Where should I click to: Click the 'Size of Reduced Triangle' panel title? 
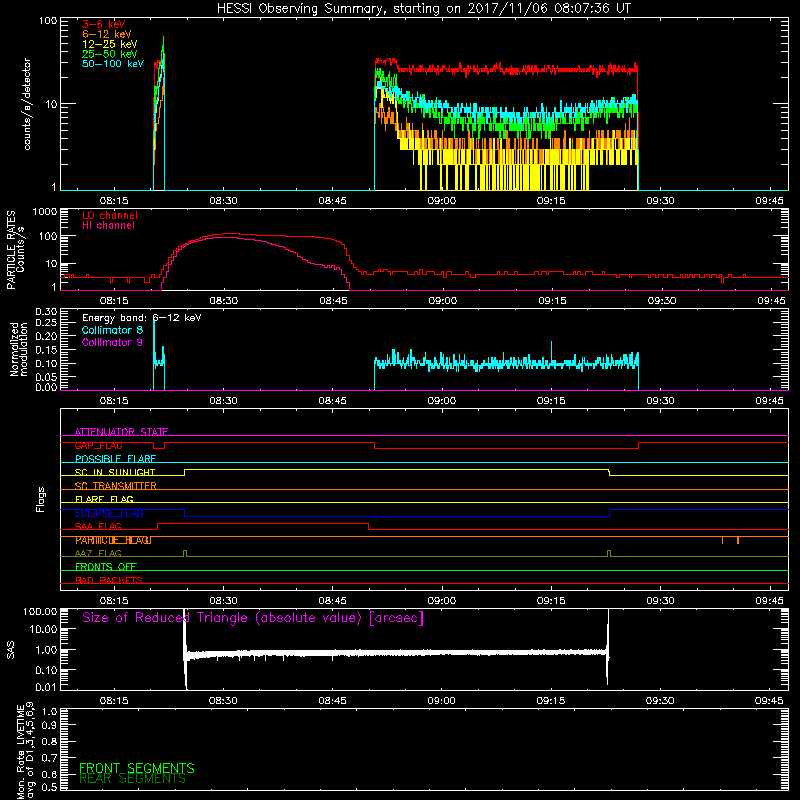pyautogui.click(x=253, y=618)
